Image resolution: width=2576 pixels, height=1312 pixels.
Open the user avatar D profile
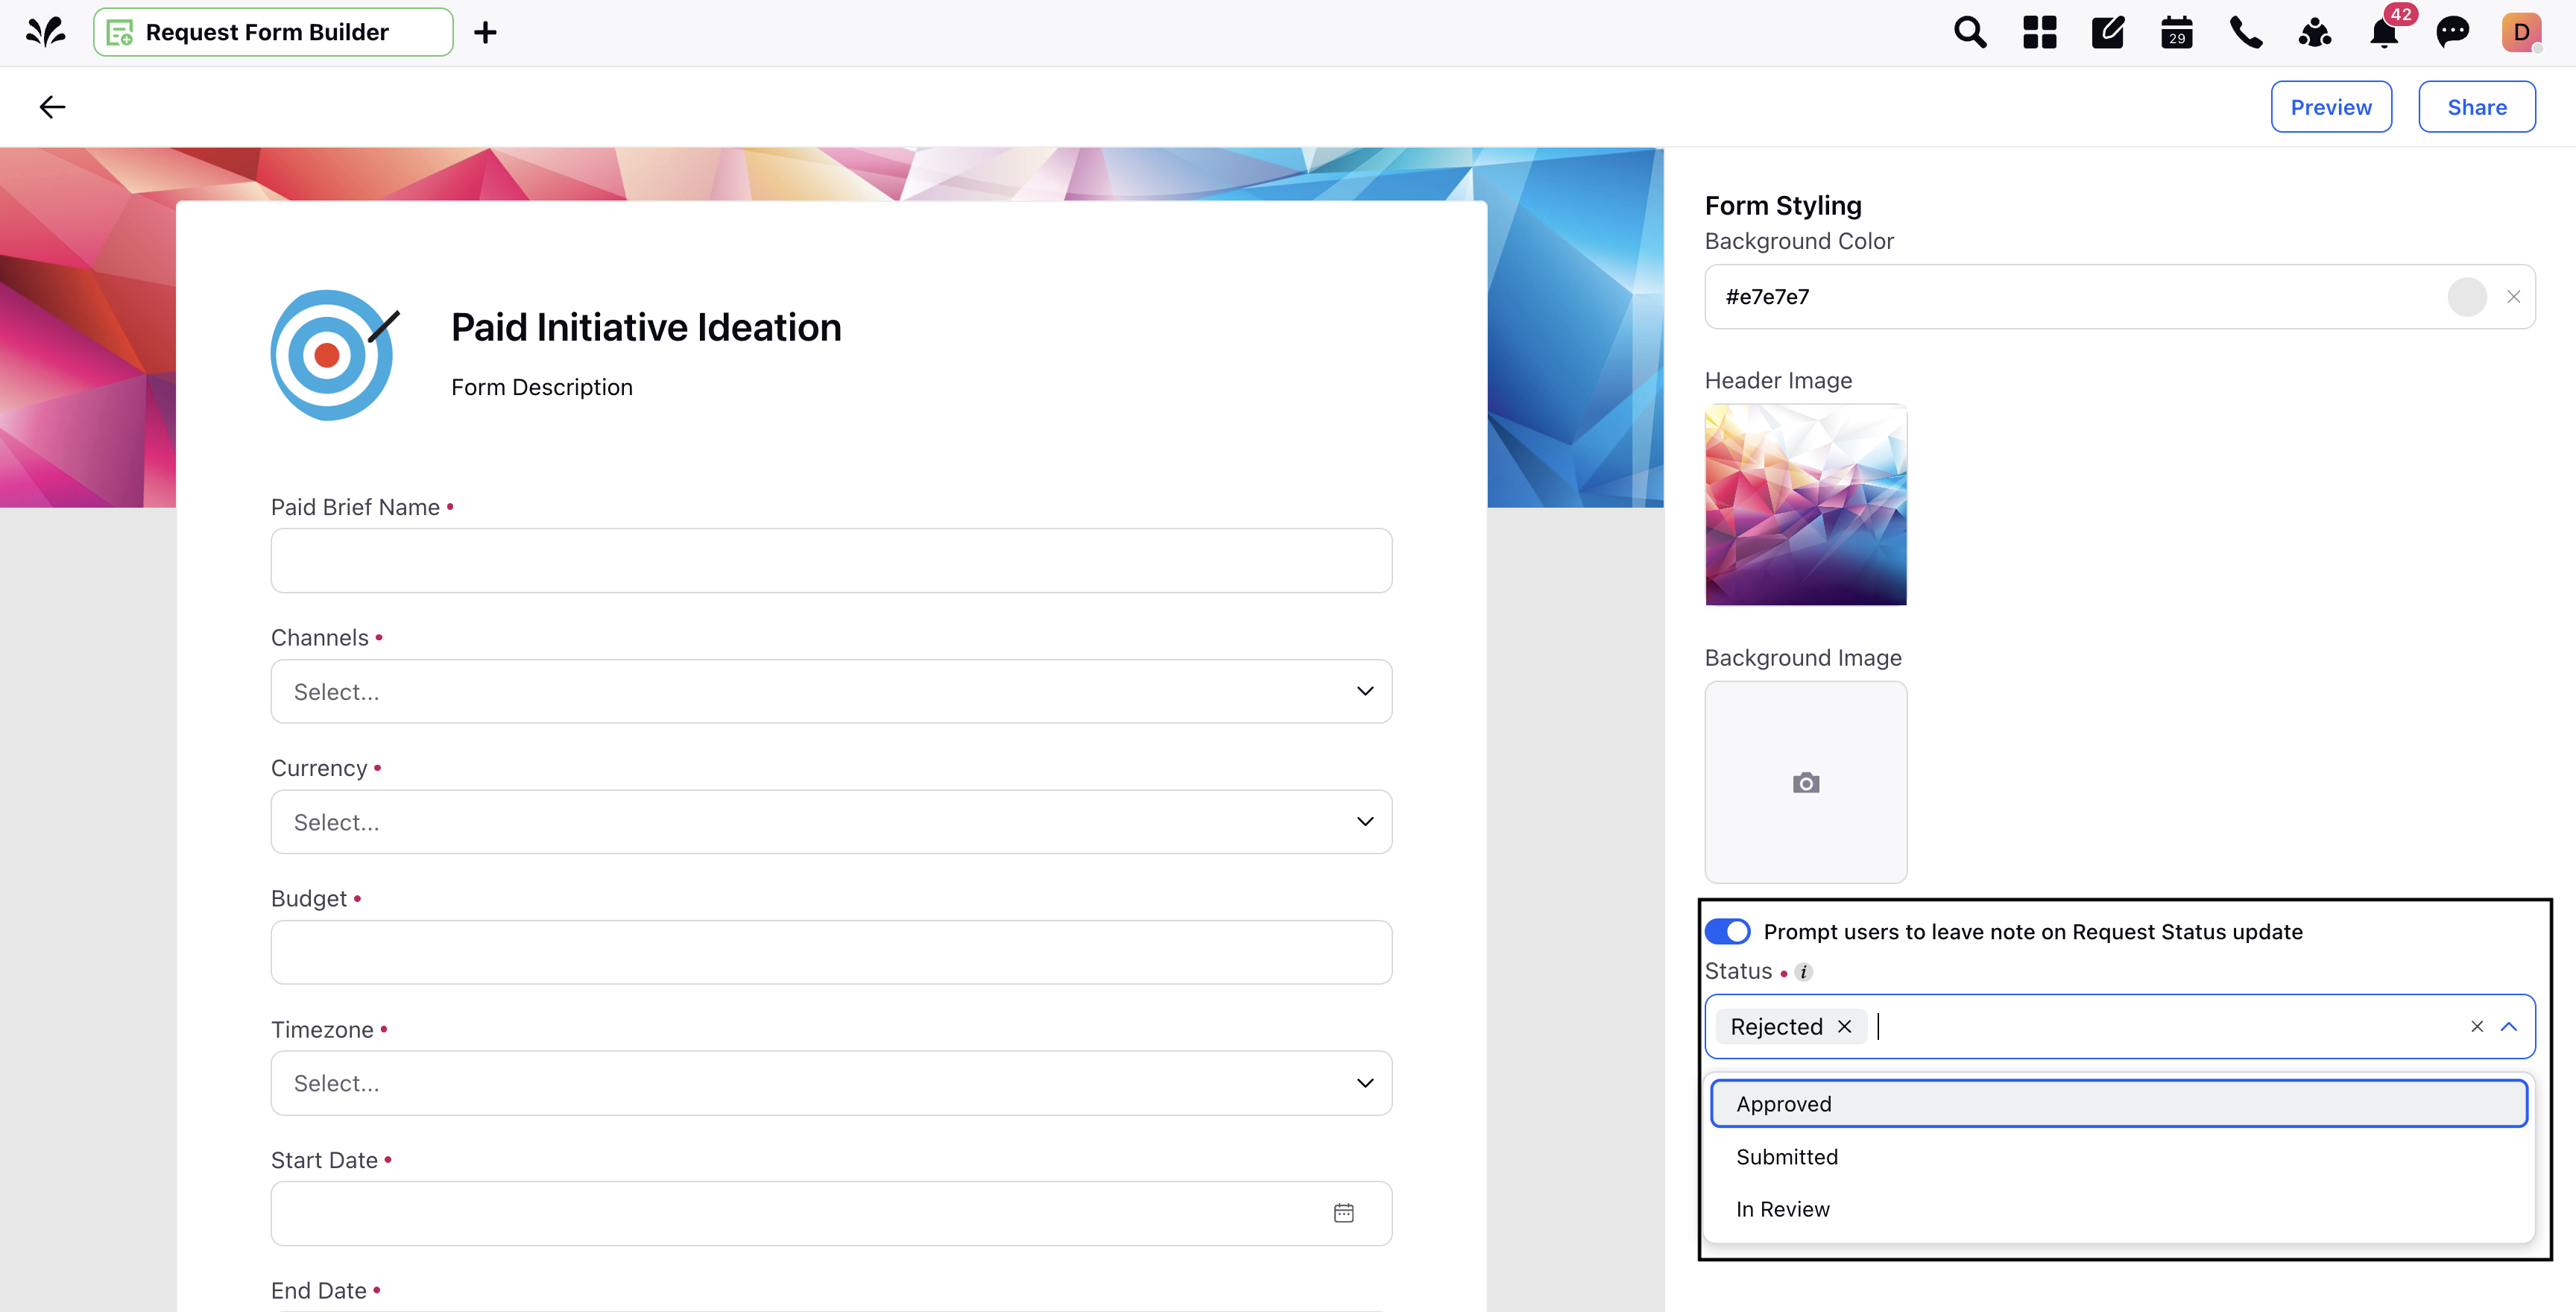2522,32
